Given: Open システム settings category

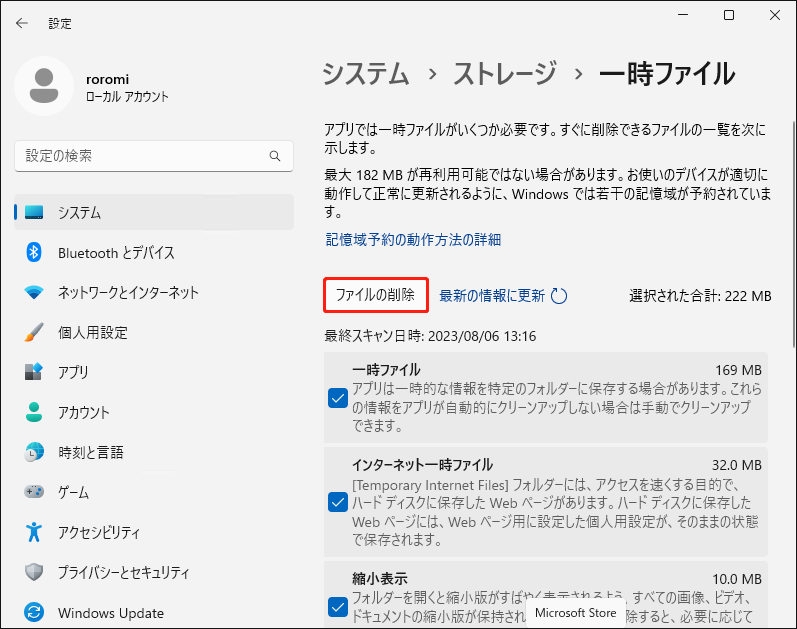Looking at the screenshot, I should [154, 212].
